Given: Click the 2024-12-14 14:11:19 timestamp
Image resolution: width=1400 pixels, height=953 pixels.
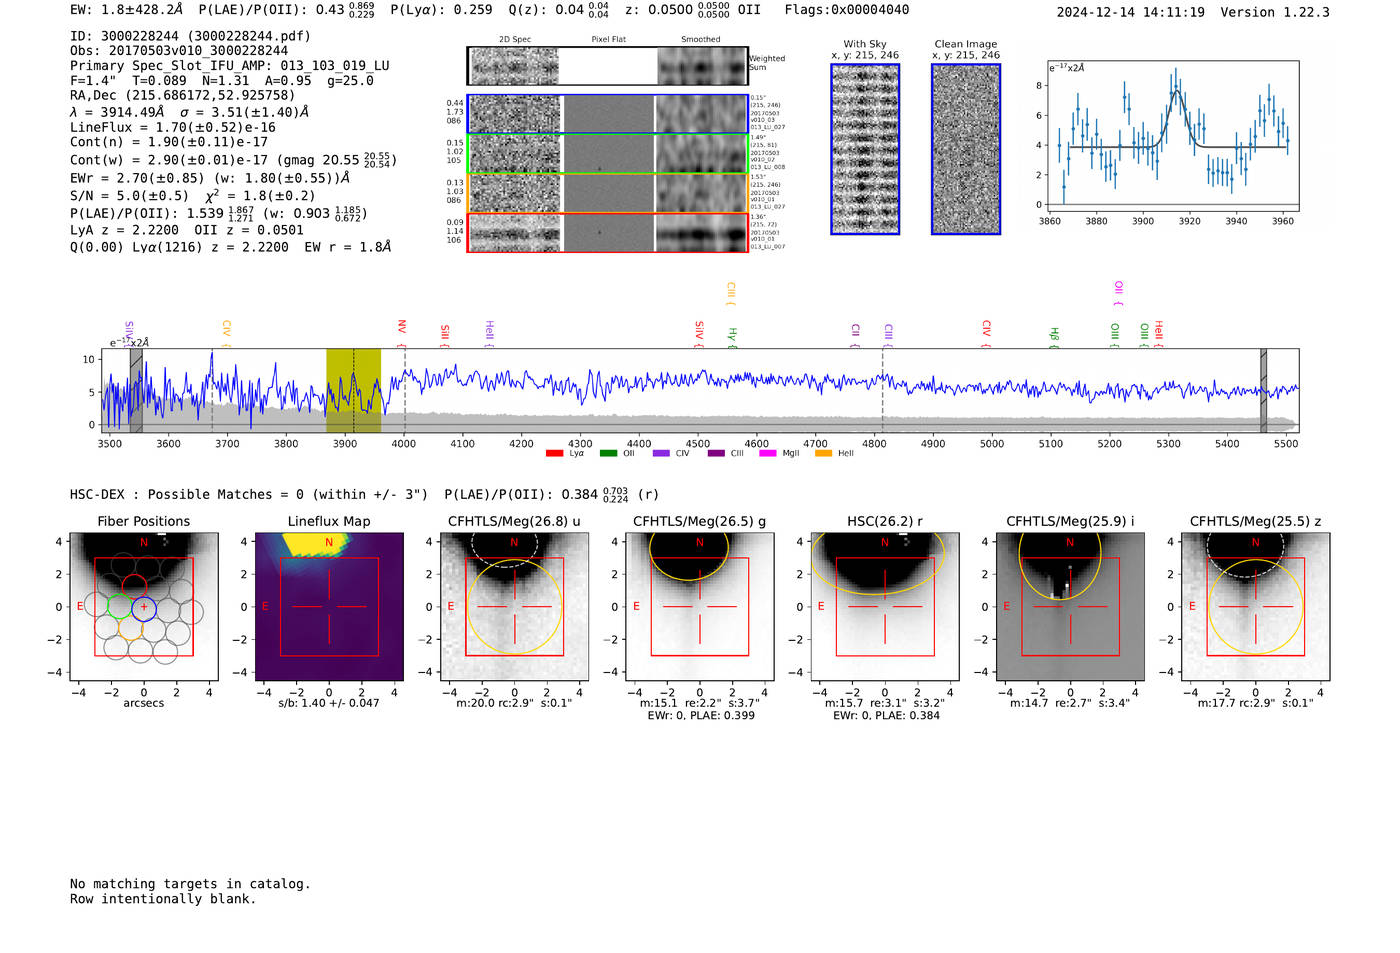Looking at the screenshot, I should tap(1131, 12).
